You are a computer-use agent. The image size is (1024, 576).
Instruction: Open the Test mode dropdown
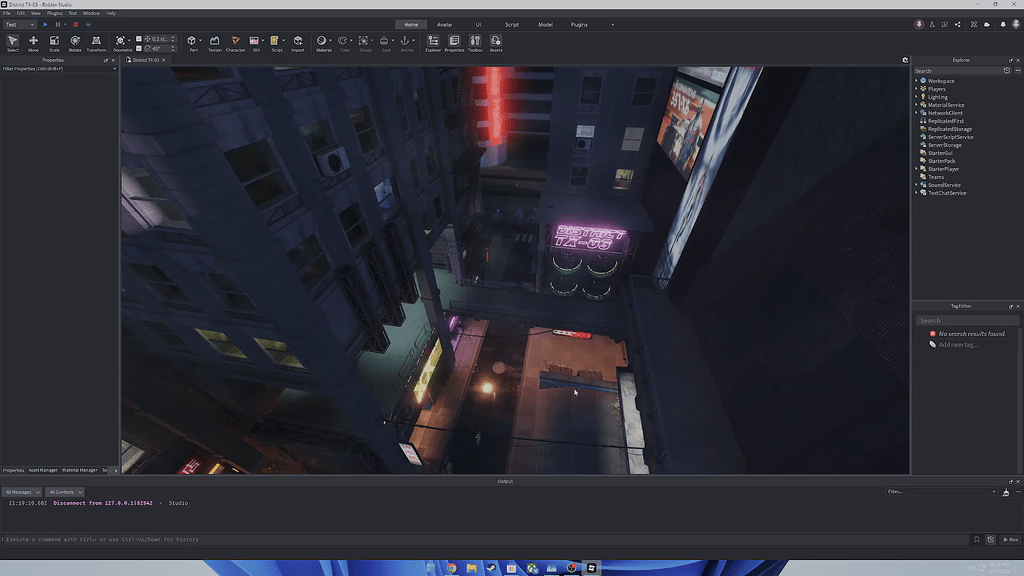(x=19, y=25)
